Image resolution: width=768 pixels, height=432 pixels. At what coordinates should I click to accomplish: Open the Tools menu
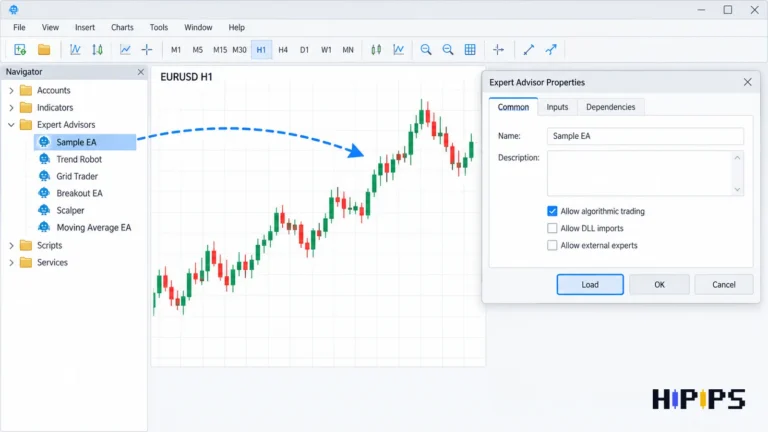[159, 27]
